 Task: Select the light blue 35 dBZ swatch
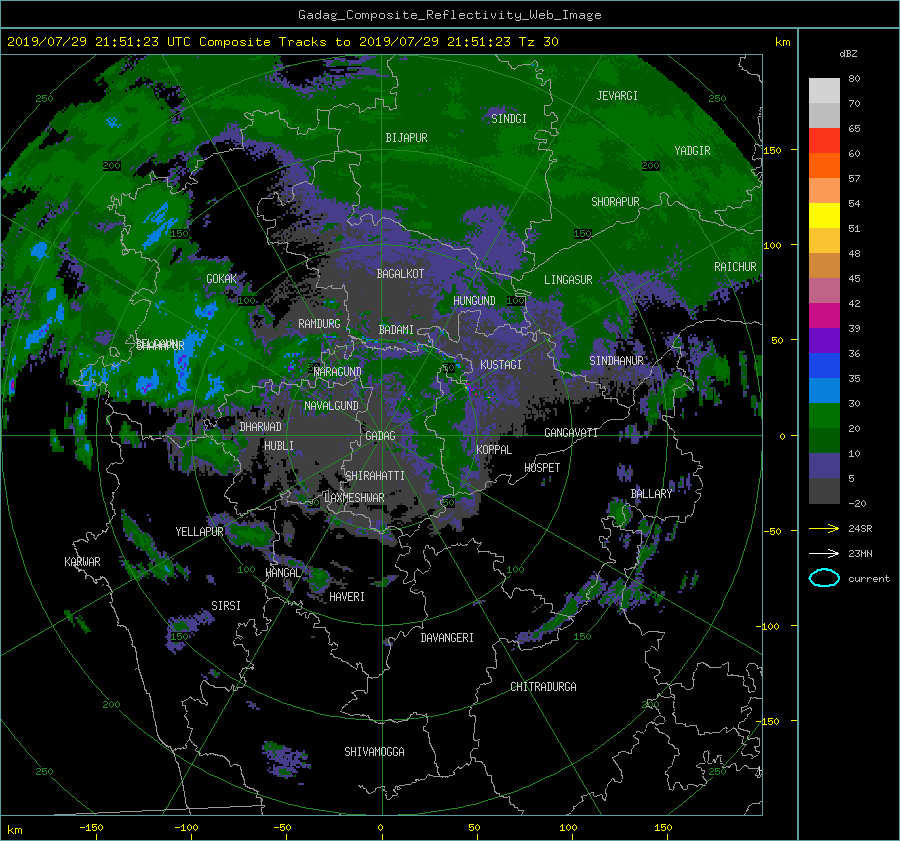point(824,390)
